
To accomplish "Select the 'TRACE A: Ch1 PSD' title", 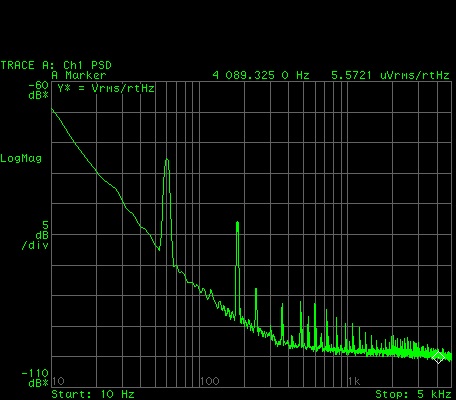I will click(x=56, y=65).
